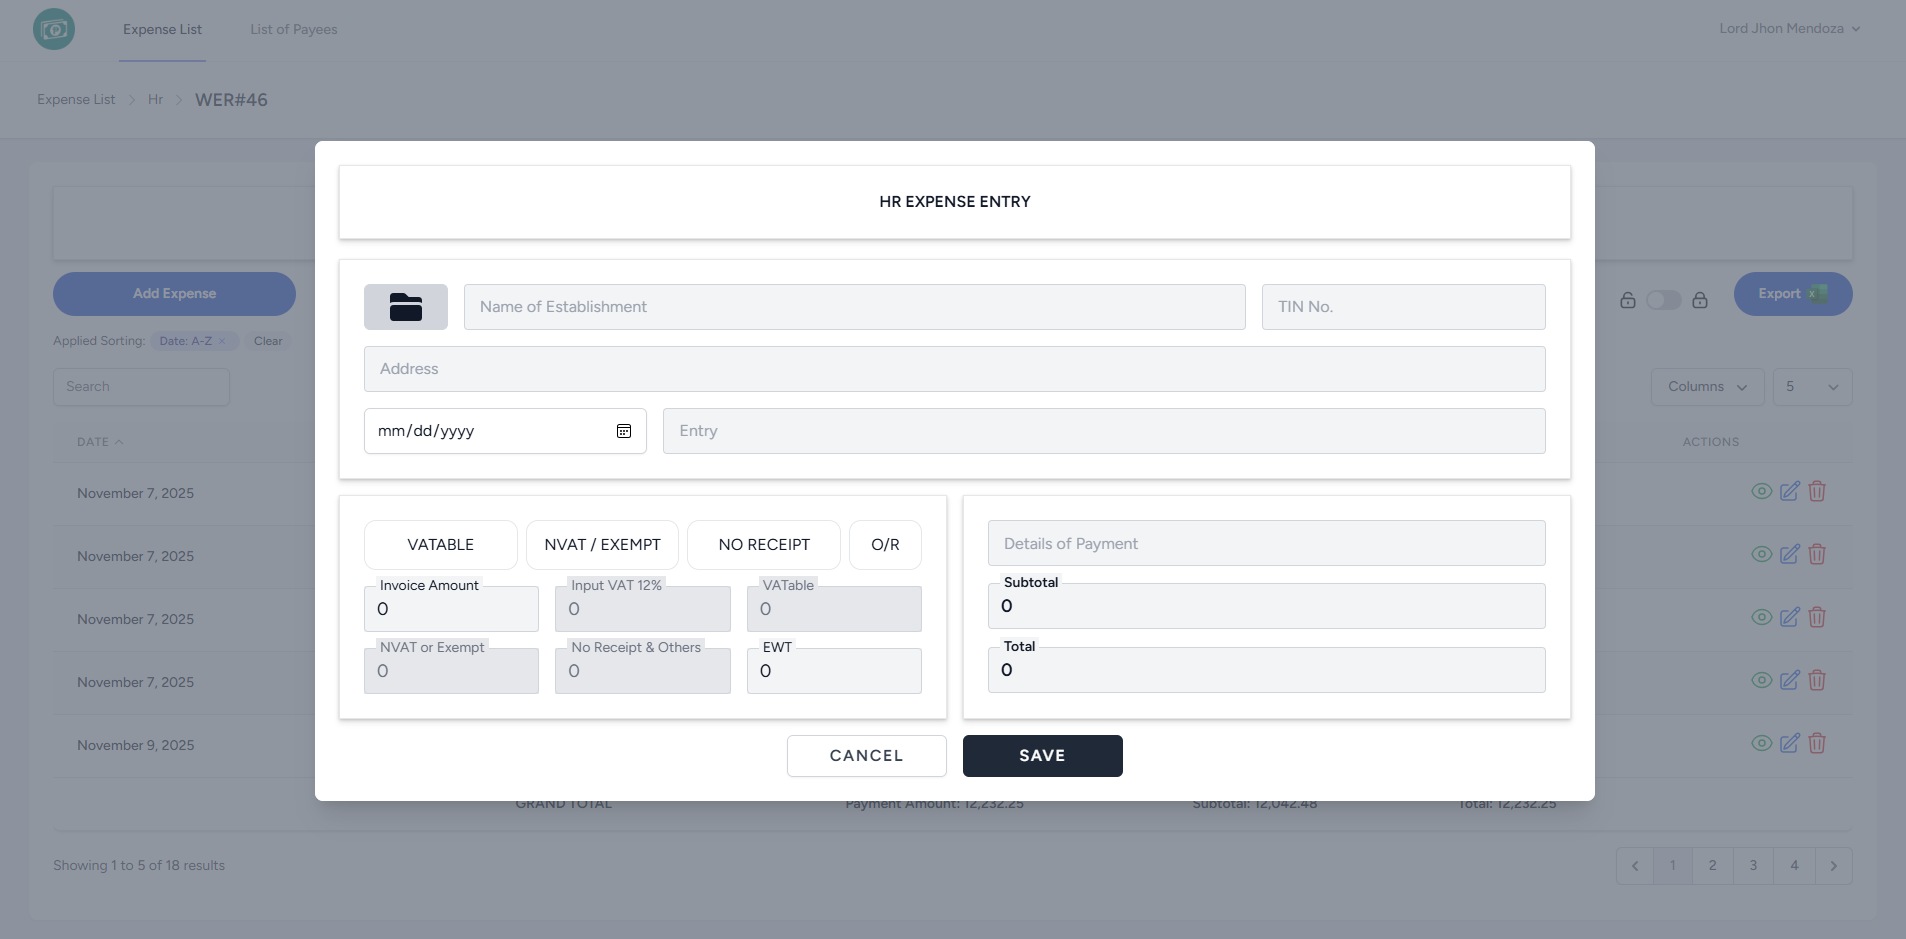Click the locked padlock icon

pyautogui.click(x=1700, y=300)
